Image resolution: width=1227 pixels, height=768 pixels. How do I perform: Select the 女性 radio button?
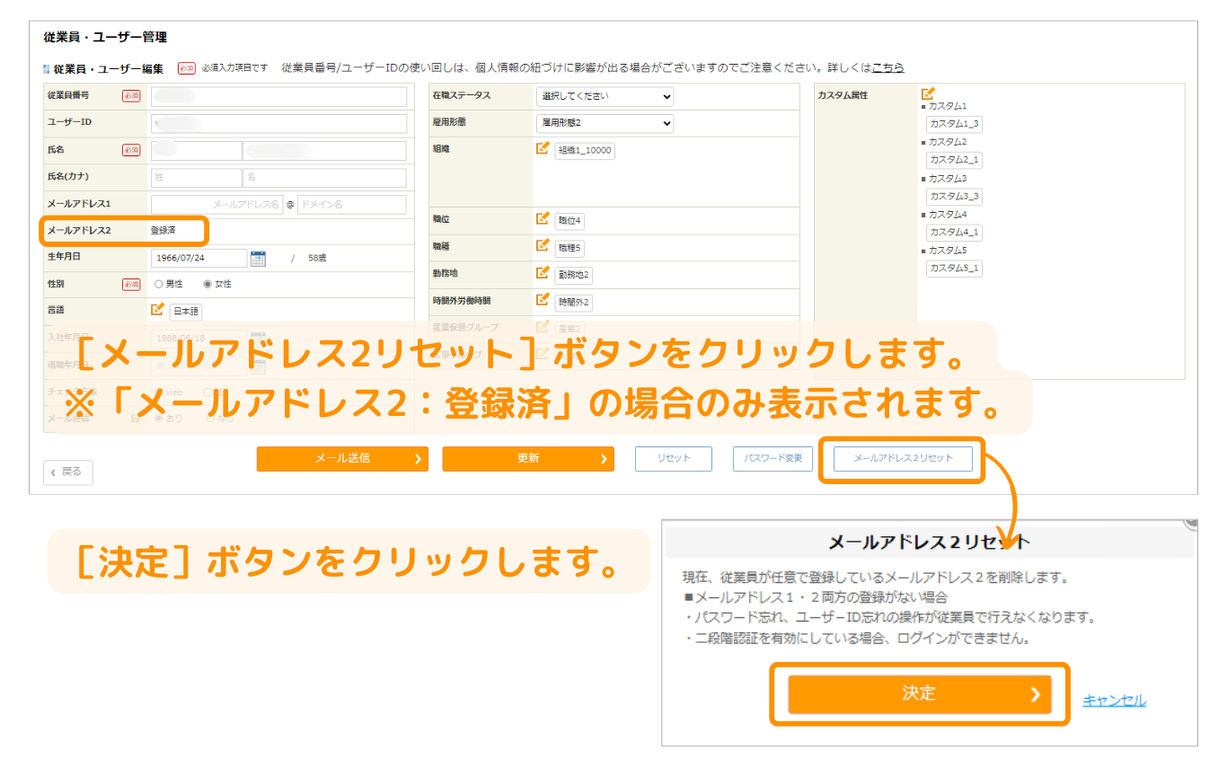coord(208,284)
